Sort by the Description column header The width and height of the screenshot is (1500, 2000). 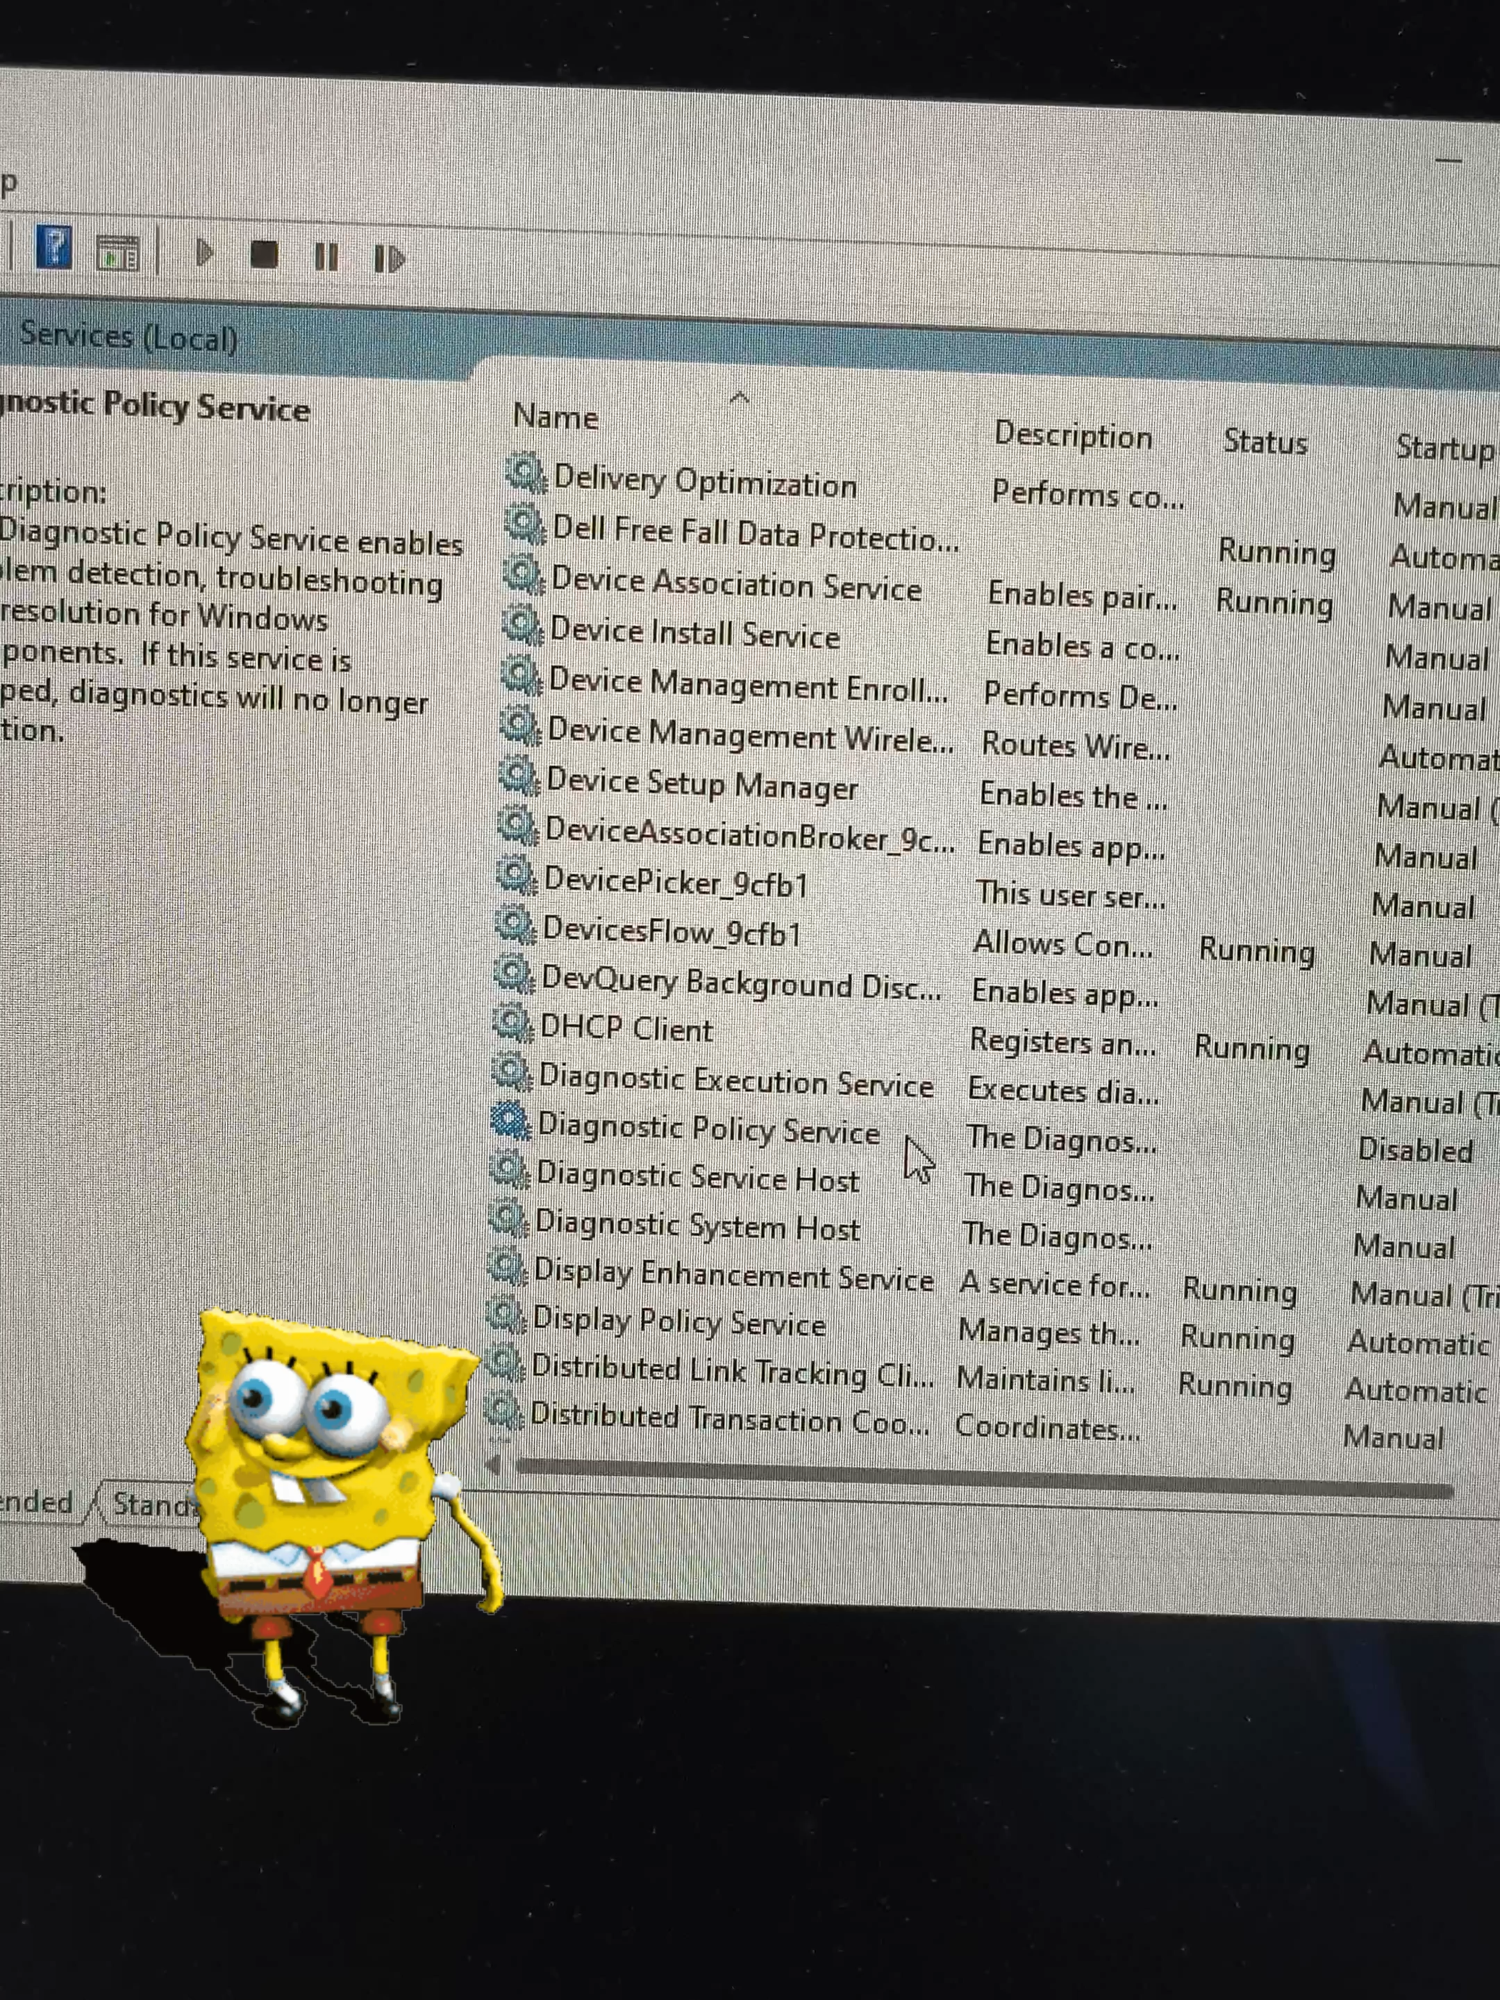point(1073,435)
